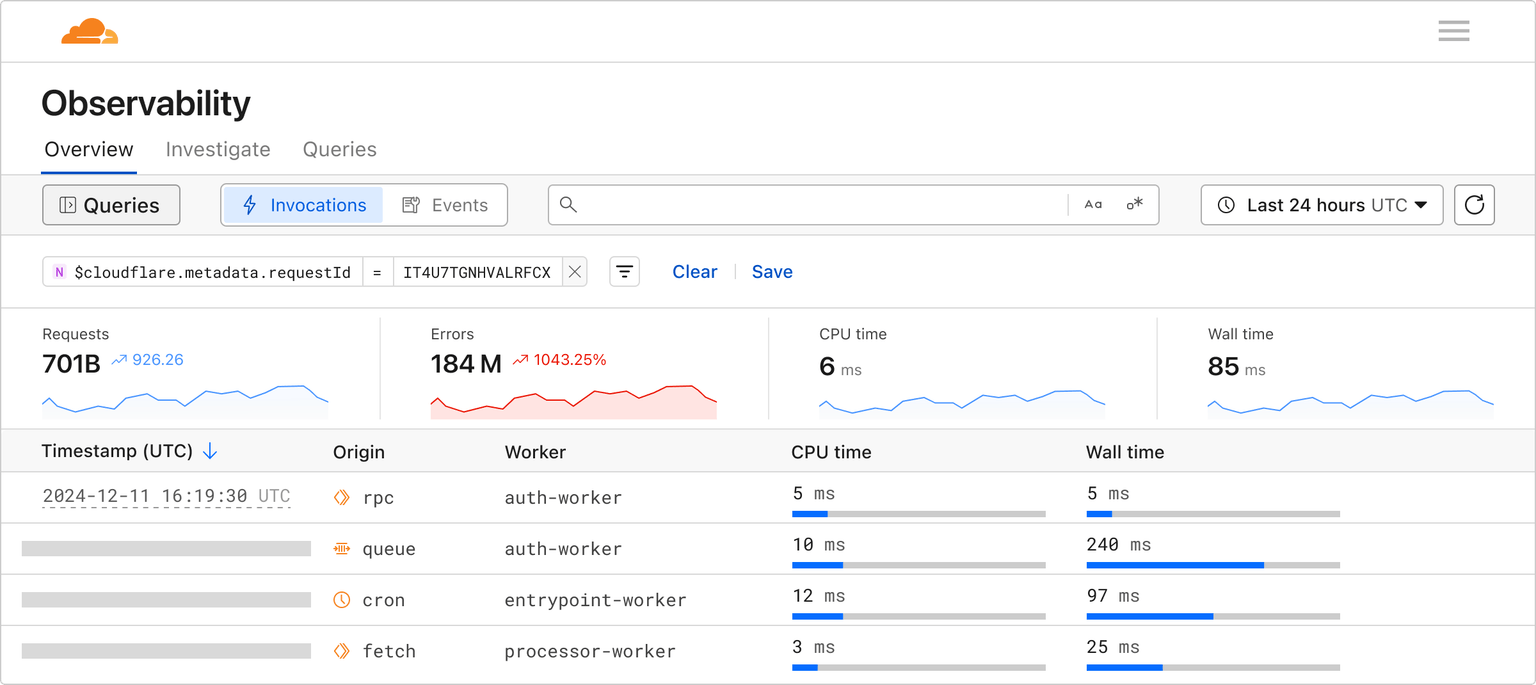Screen dimensions: 1536x685
Task: Toggle case-sensitive search with the Aa icon
Action: pos(1092,204)
